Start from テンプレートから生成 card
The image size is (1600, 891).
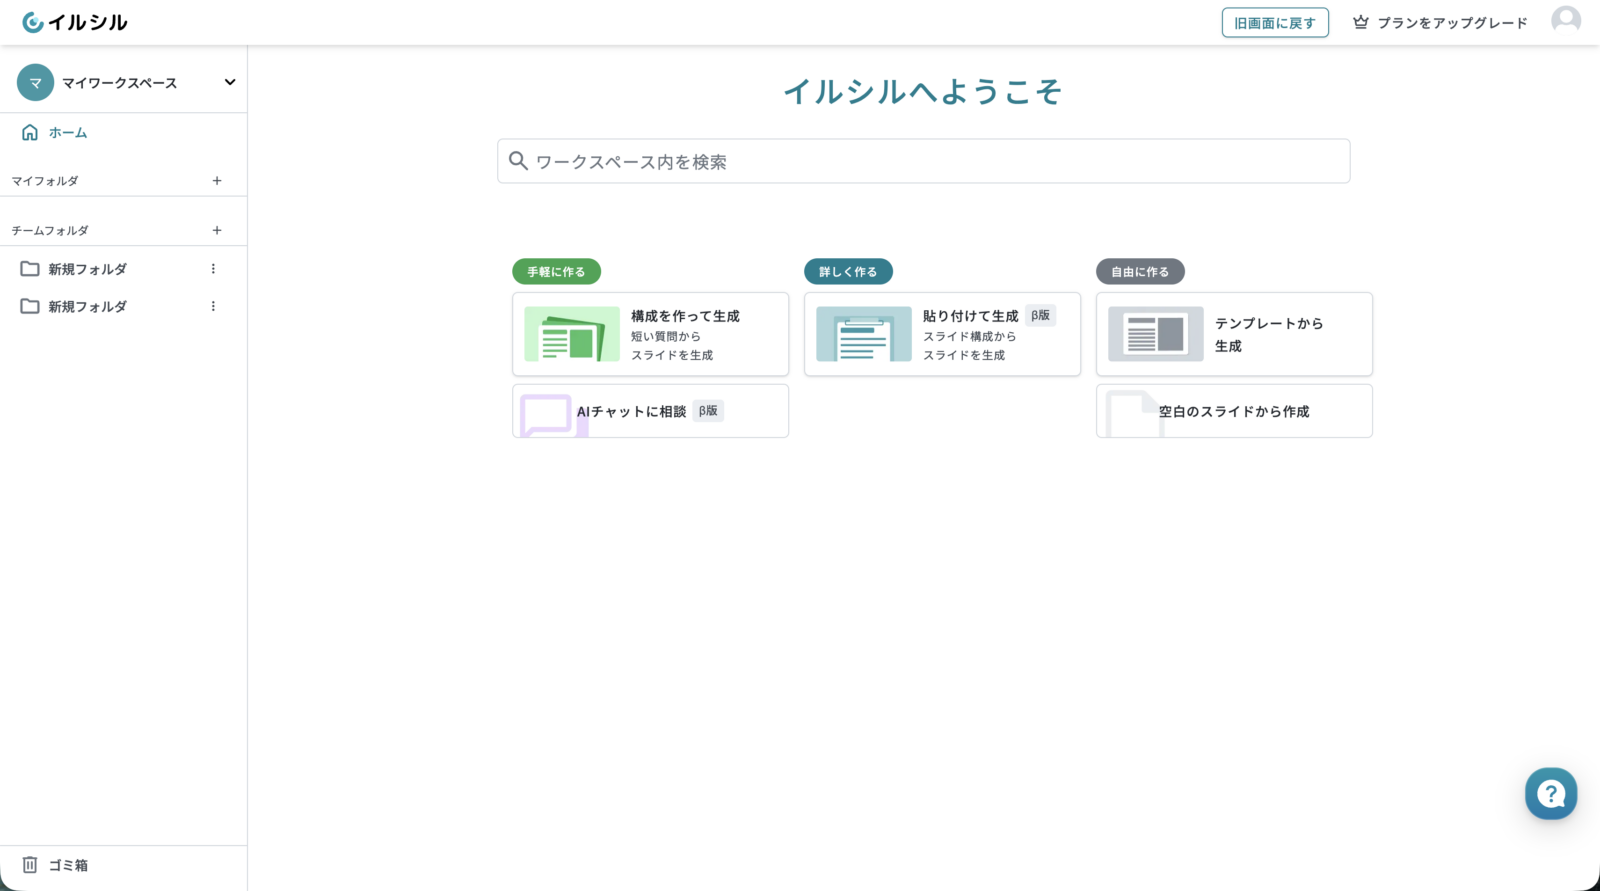click(1234, 334)
